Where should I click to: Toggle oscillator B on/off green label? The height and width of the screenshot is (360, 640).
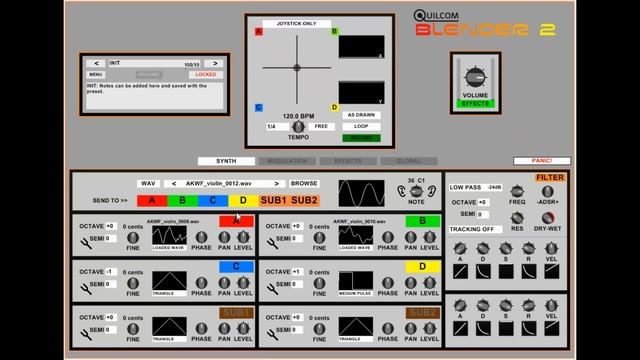tap(423, 221)
